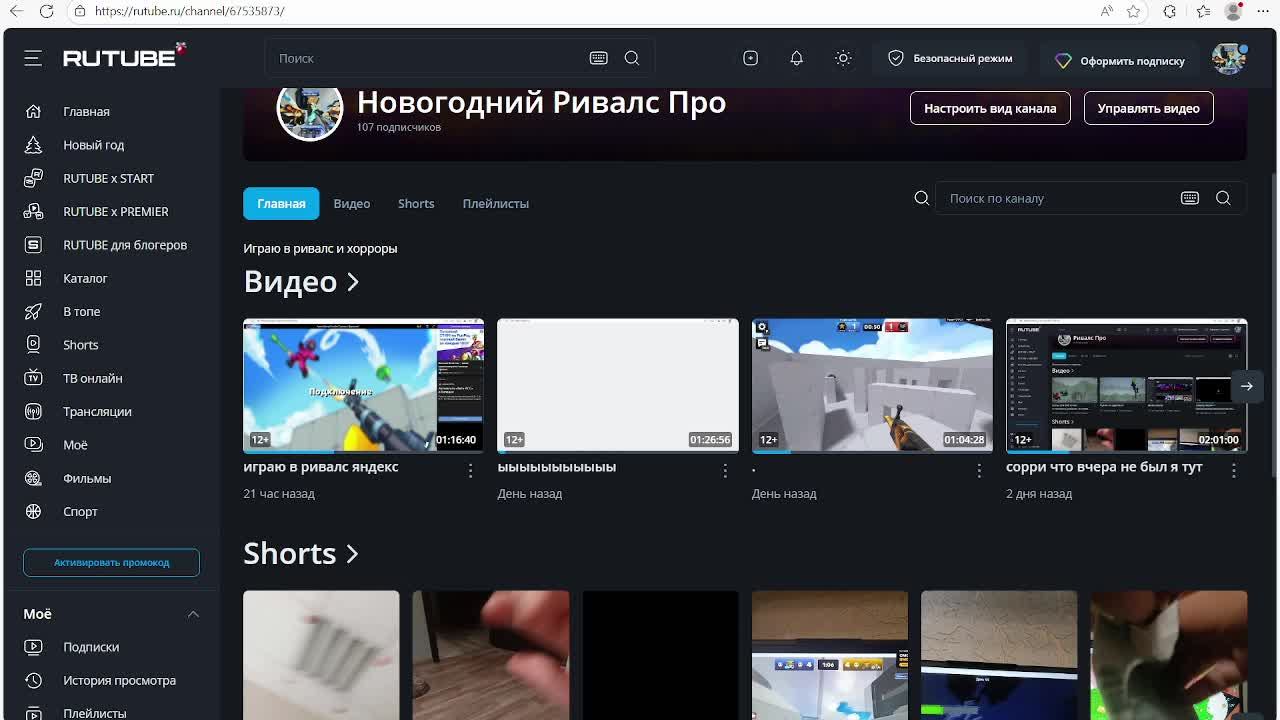This screenshot has height=720, width=1280.
Task: Click Управлять видео button
Action: (x=1148, y=108)
